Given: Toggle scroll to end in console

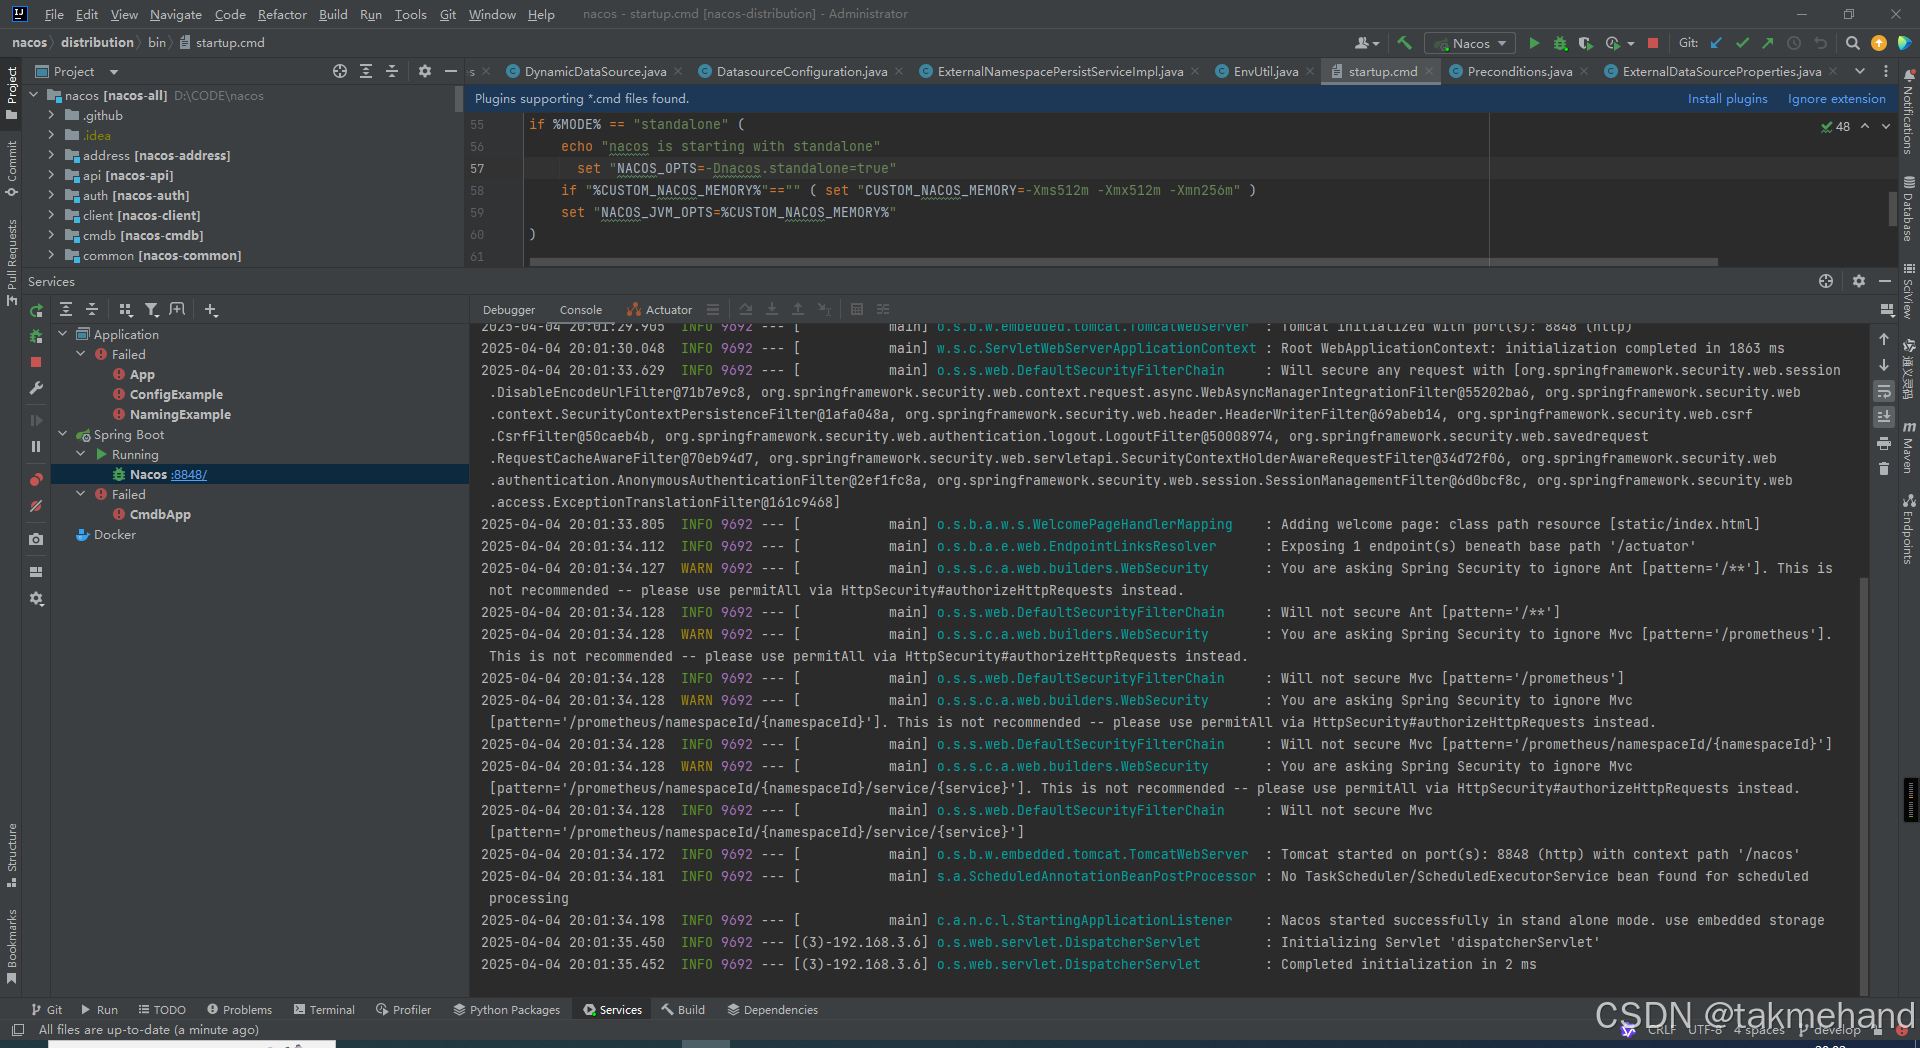Looking at the screenshot, I should [1884, 417].
